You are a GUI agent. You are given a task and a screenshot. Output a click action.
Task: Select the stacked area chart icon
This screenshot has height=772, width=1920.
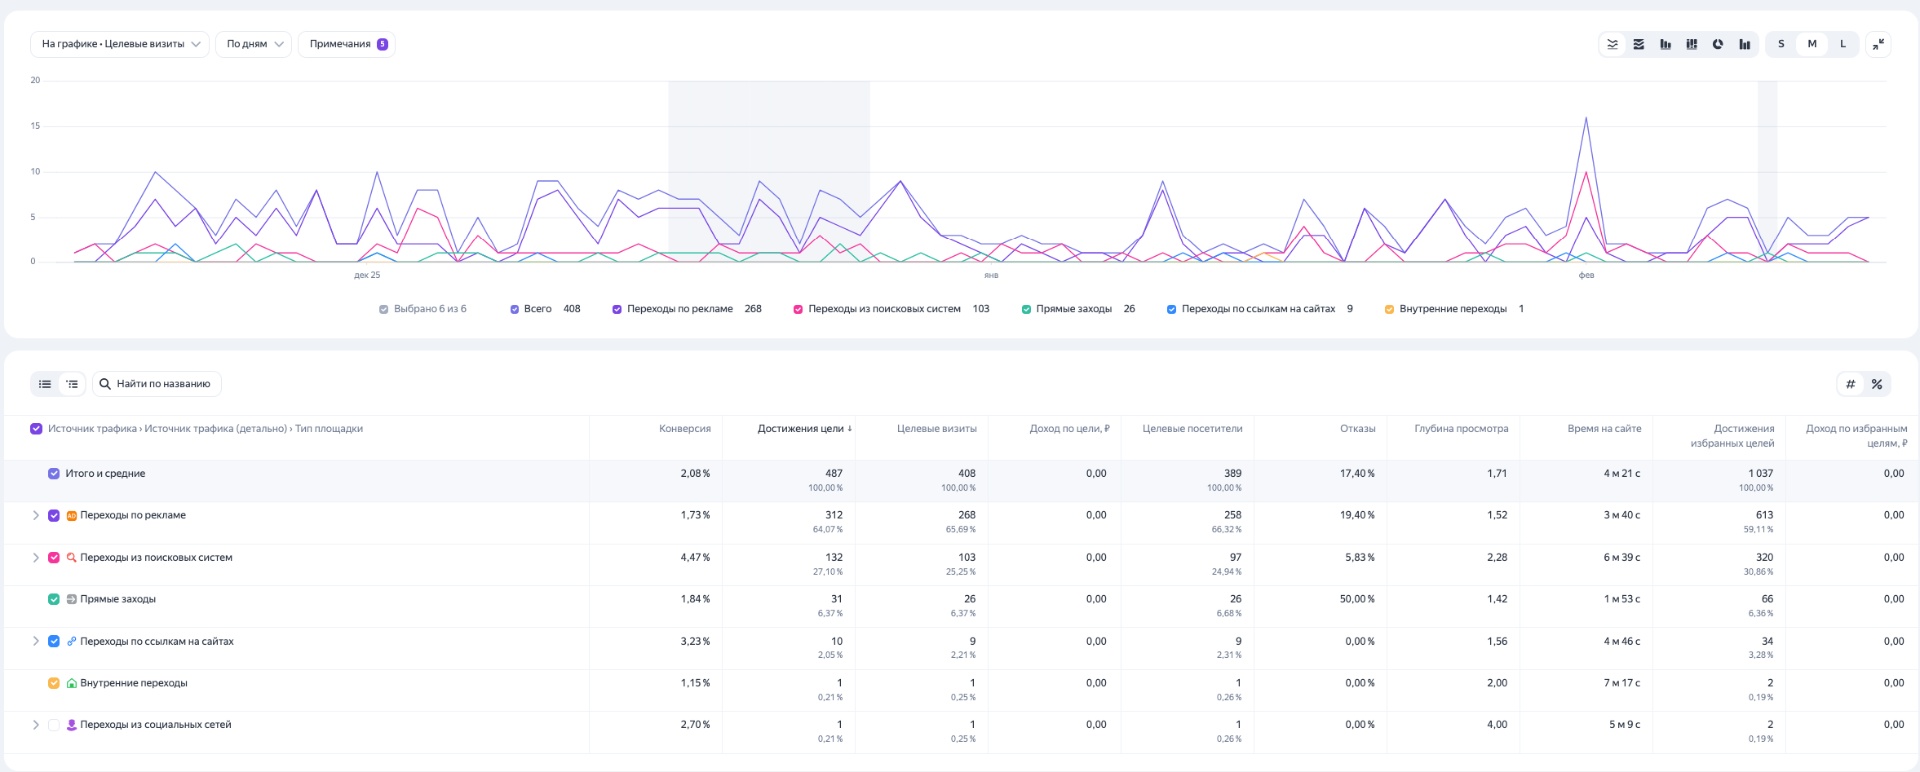pos(1639,44)
